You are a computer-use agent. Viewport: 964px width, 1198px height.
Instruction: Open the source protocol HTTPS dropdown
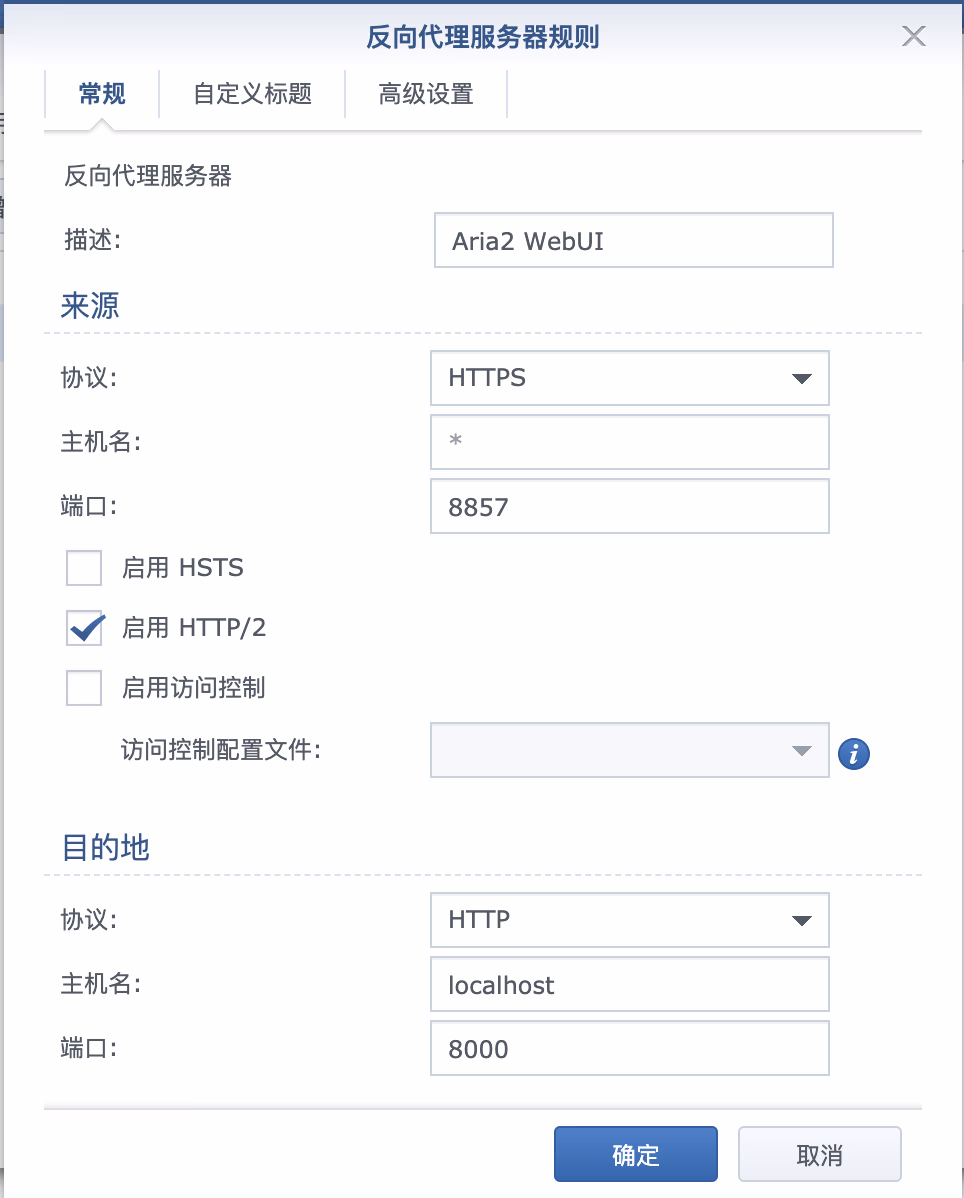coord(629,377)
